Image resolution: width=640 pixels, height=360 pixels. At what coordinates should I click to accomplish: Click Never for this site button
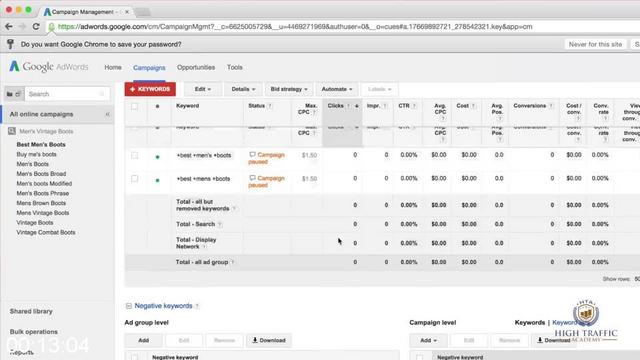coord(596,44)
